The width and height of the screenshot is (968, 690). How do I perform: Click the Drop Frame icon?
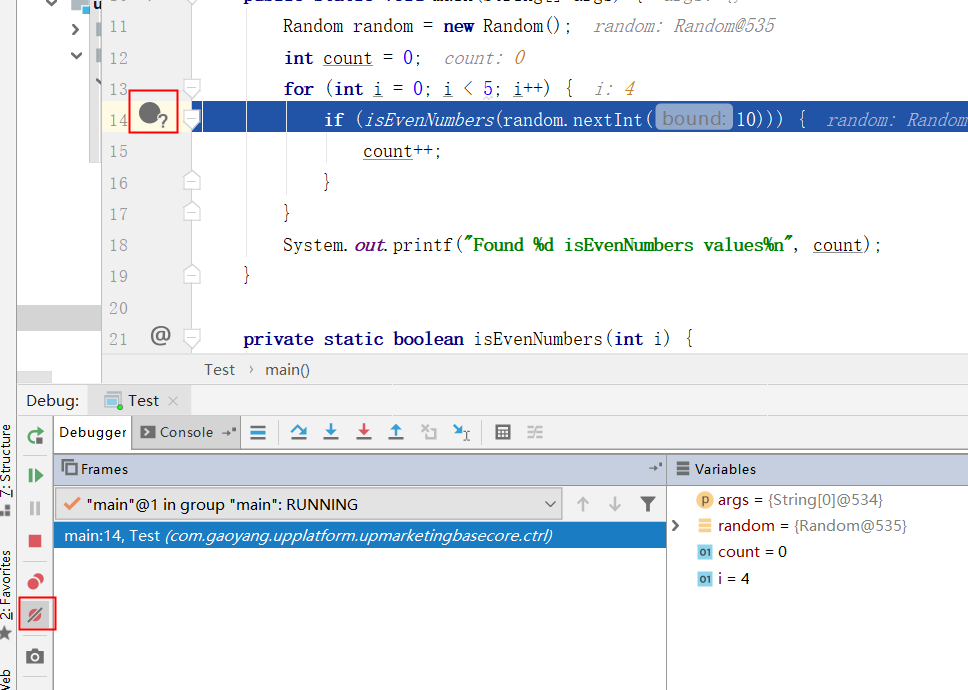tap(428, 432)
